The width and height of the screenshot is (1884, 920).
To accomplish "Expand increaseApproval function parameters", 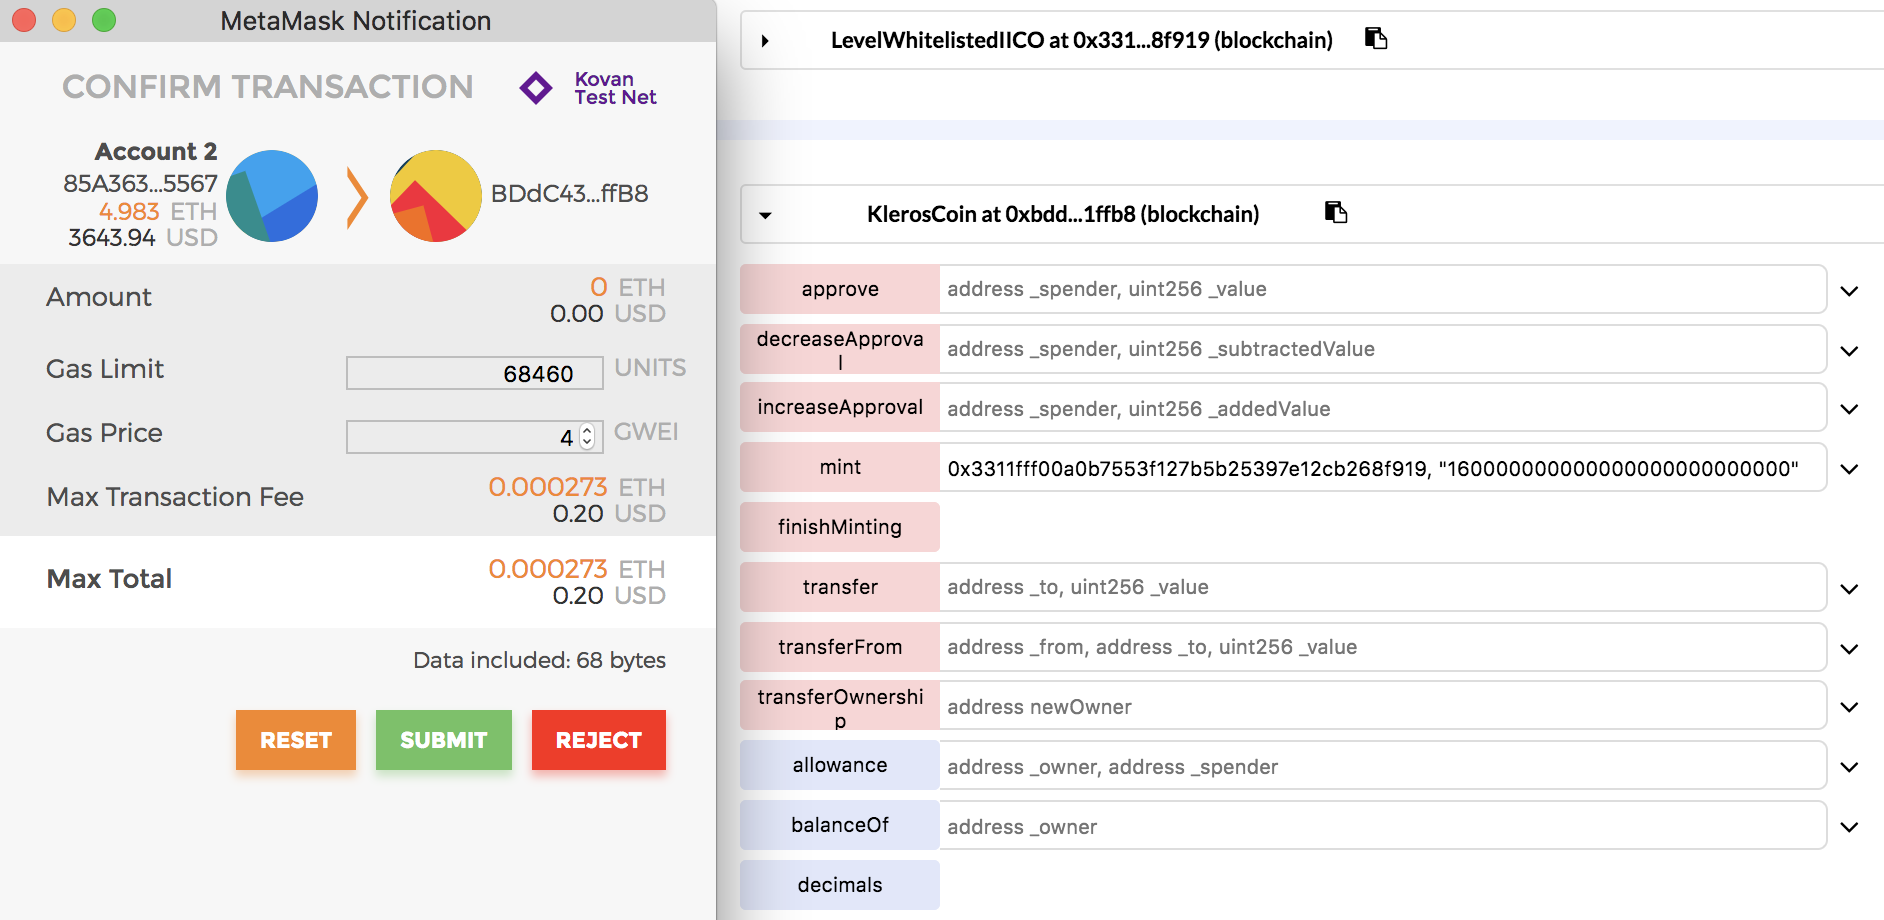I will click(x=1850, y=409).
